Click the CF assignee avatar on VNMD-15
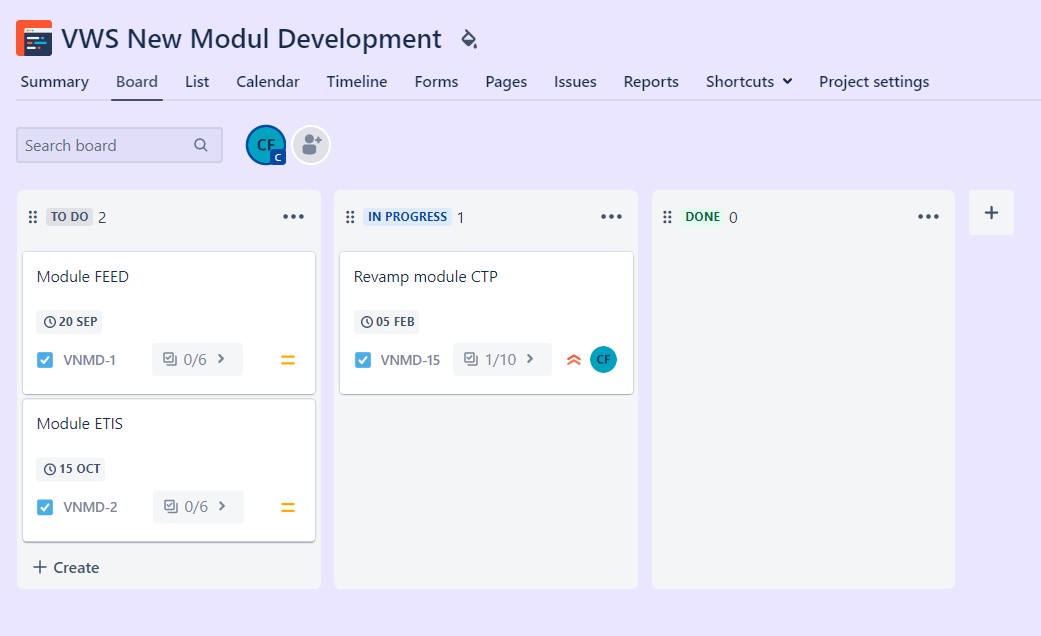The height and width of the screenshot is (636, 1041). coord(603,359)
